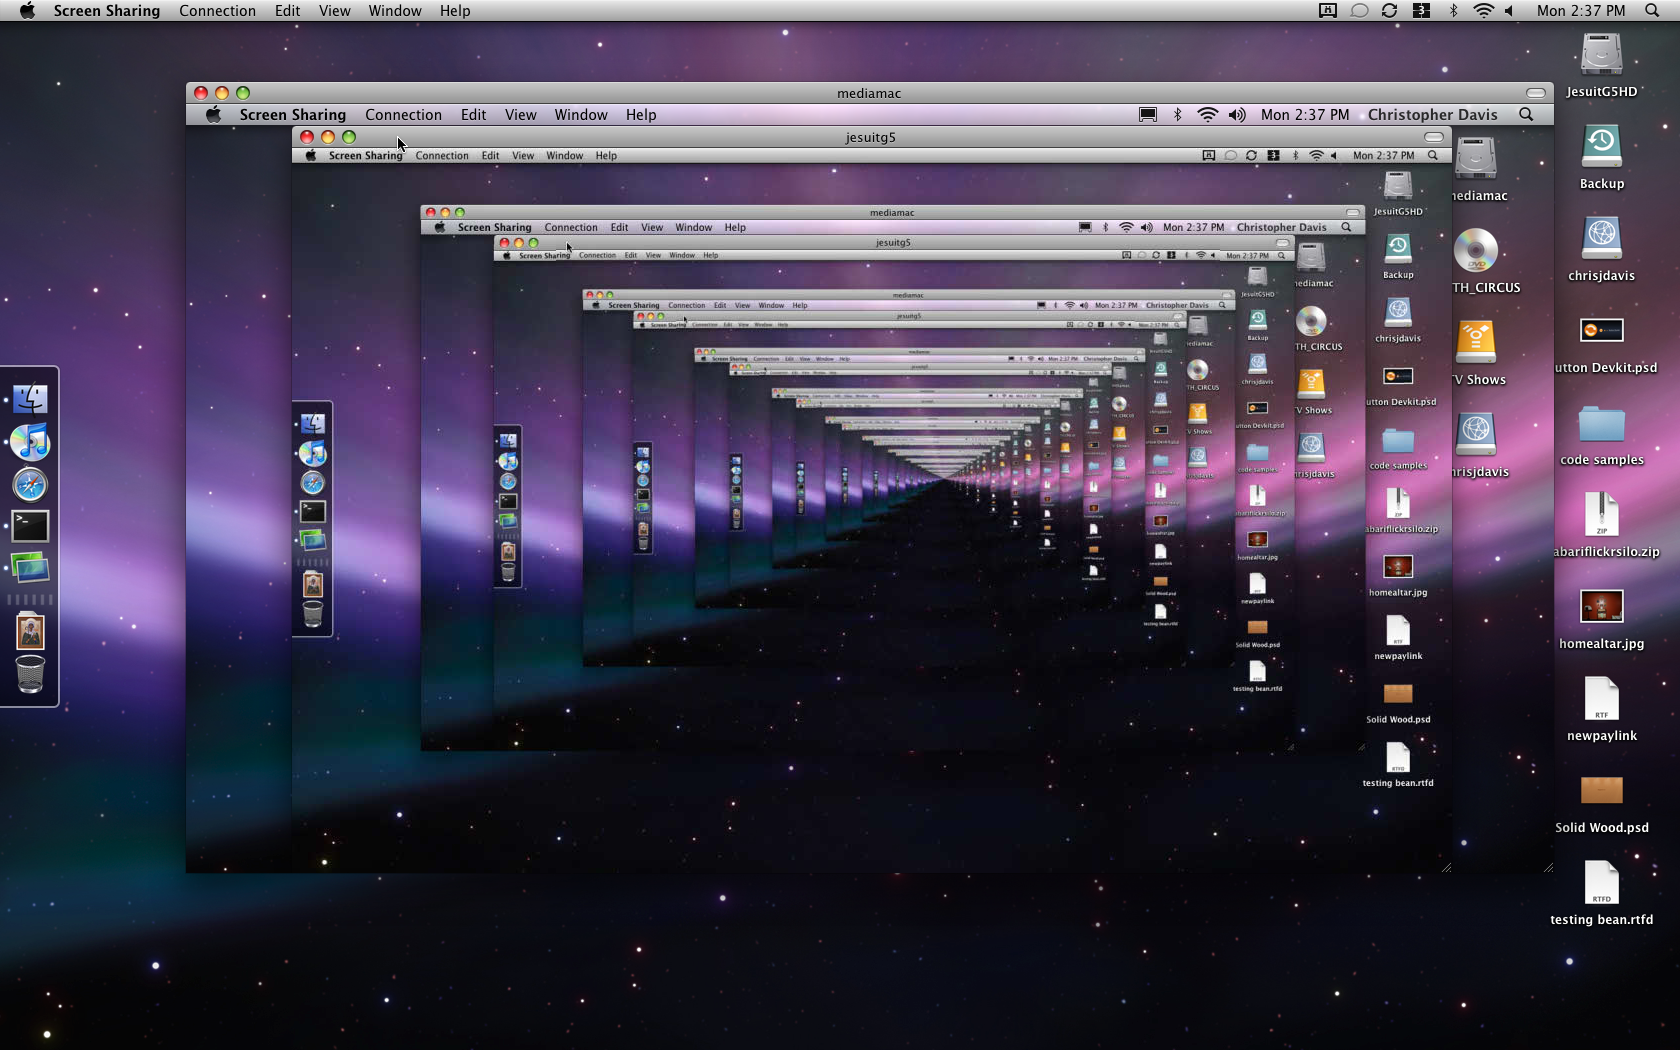The image size is (1680, 1050).
Task: Open Spotlight search in top menu bar
Action: click(1652, 11)
